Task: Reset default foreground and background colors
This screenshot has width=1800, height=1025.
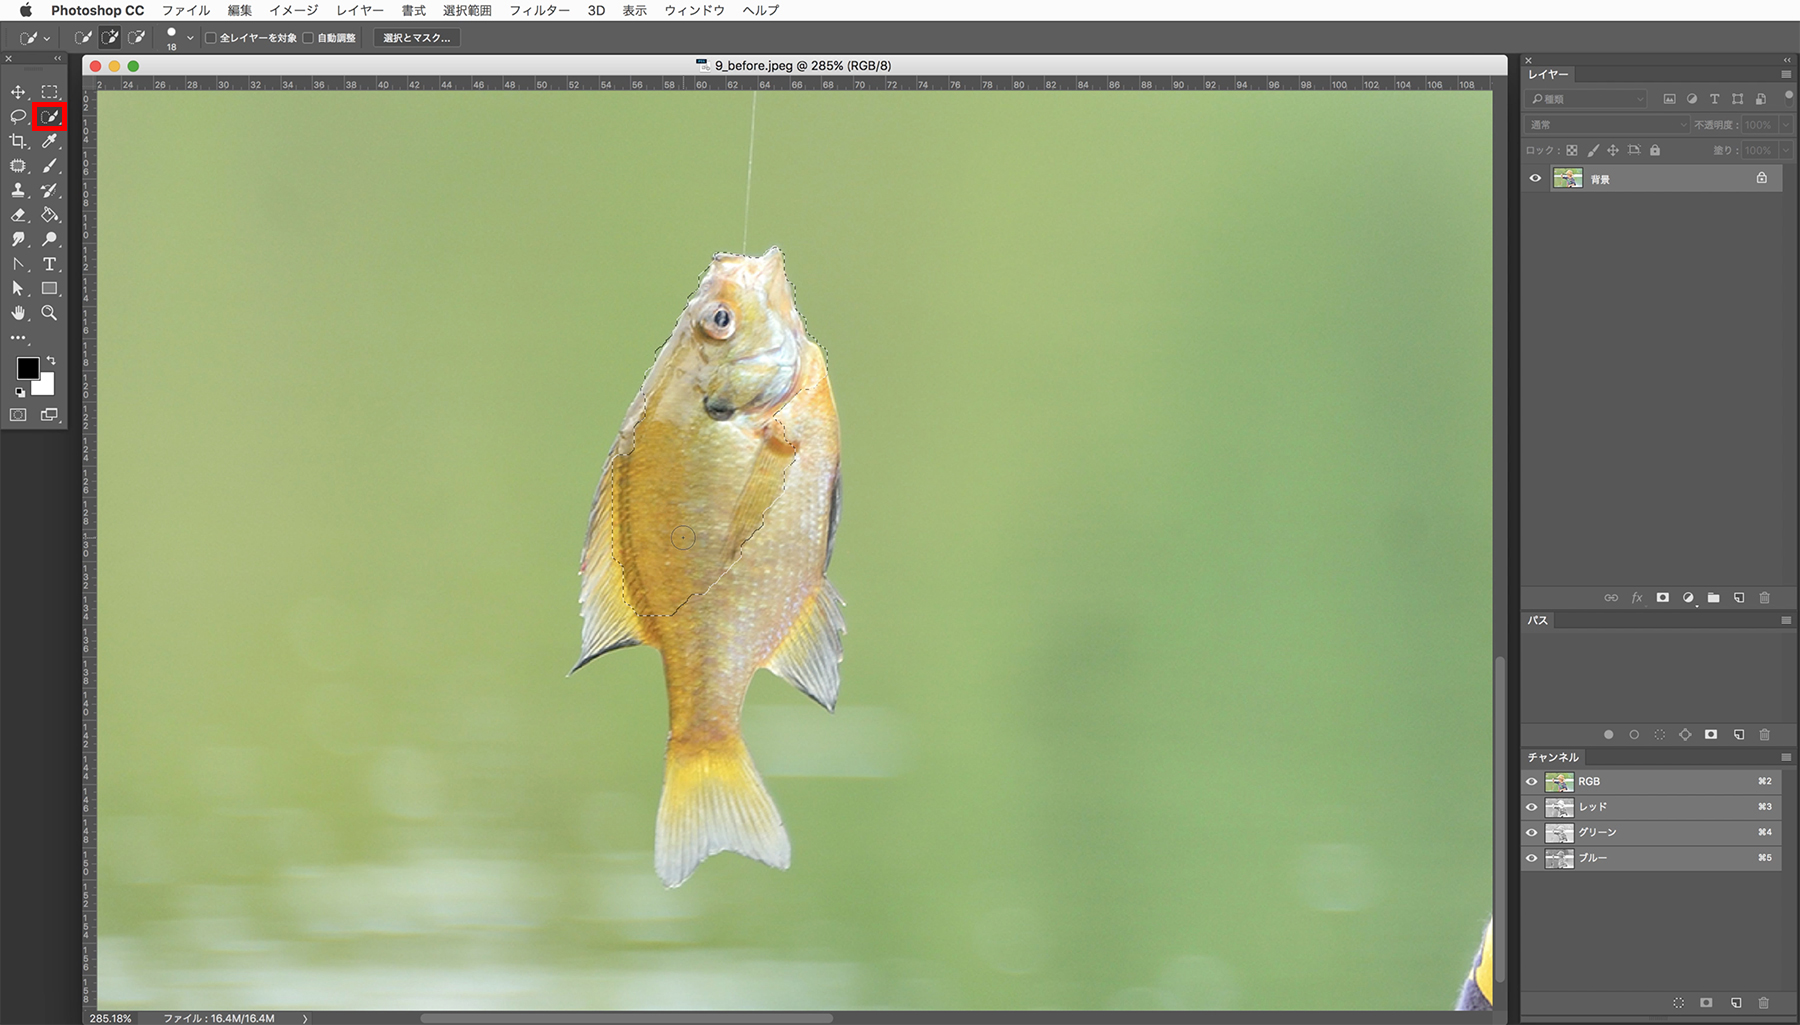Action: 20,393
